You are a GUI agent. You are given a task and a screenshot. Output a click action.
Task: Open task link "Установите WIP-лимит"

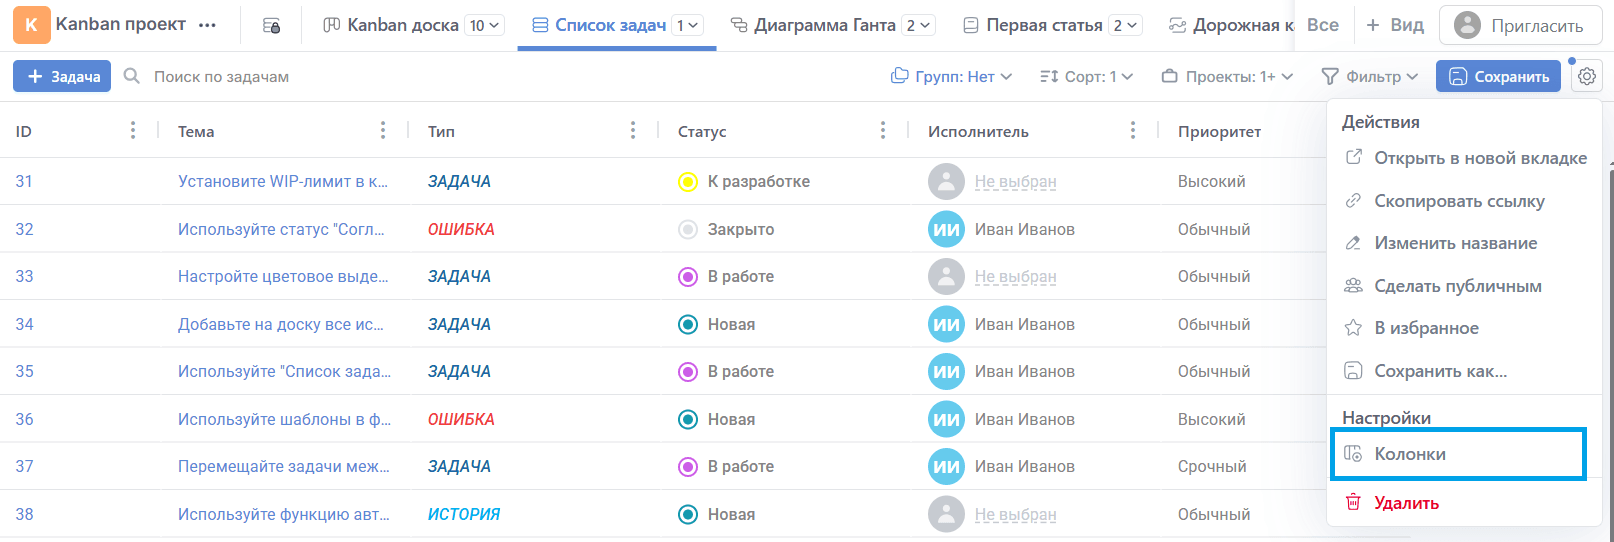point(283,182)
